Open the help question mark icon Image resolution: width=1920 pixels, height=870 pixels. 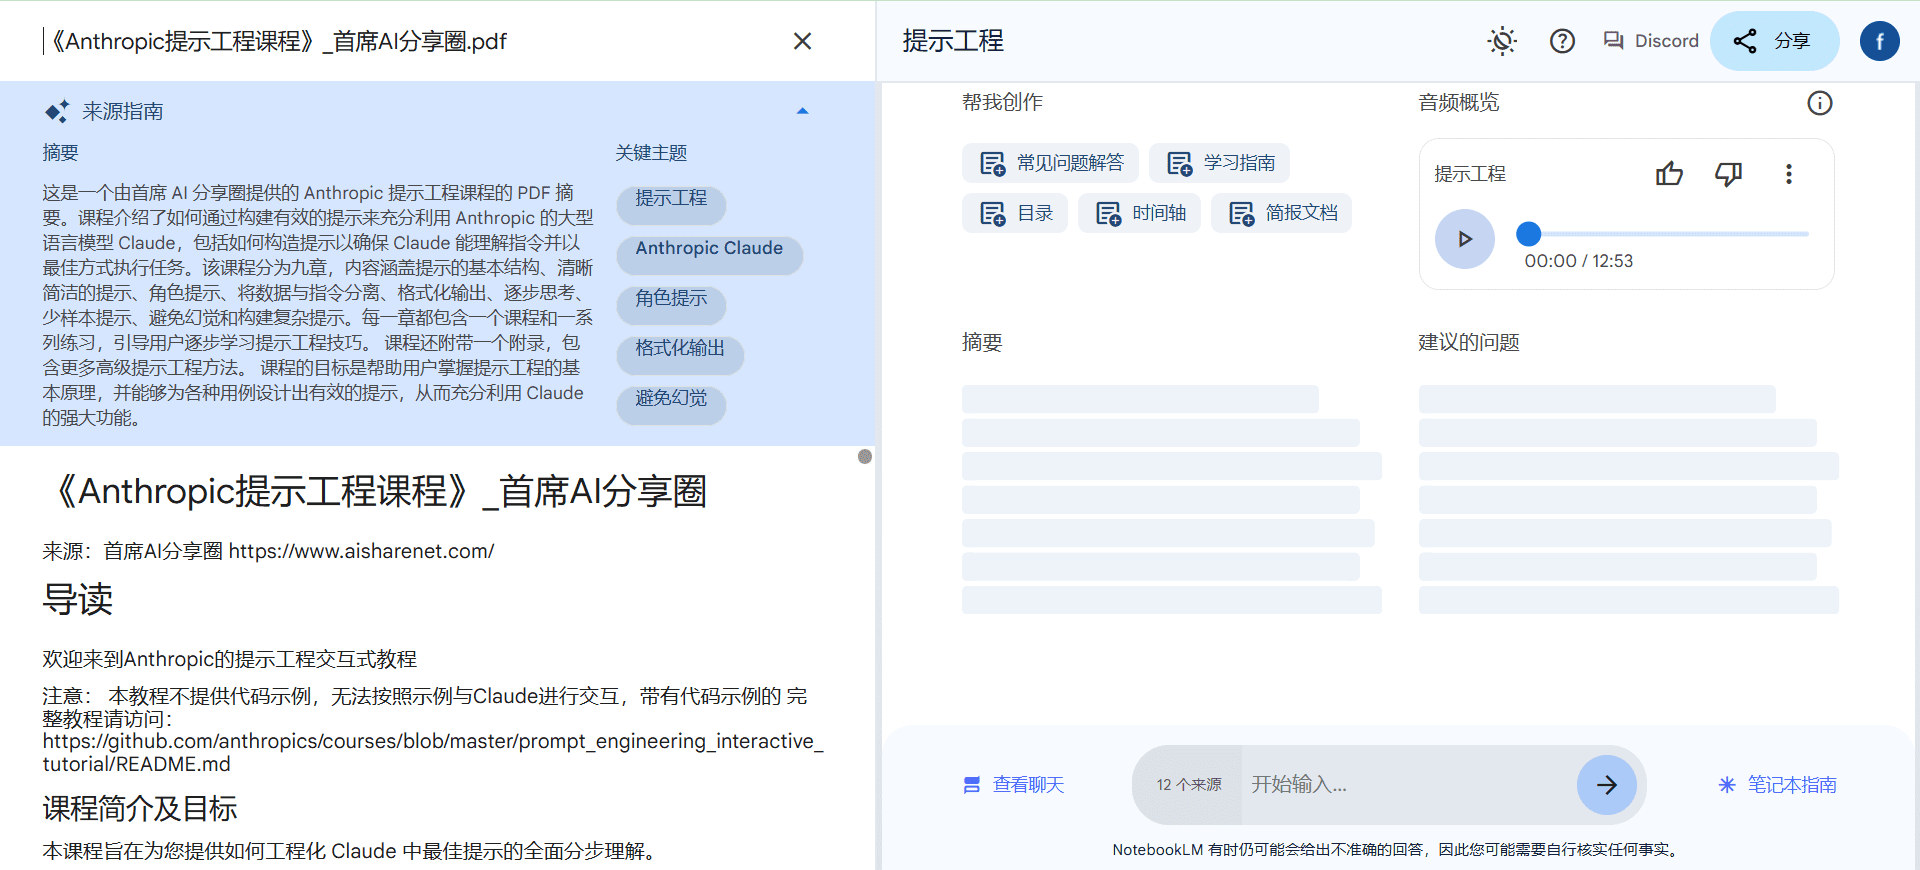[1562, 41]
